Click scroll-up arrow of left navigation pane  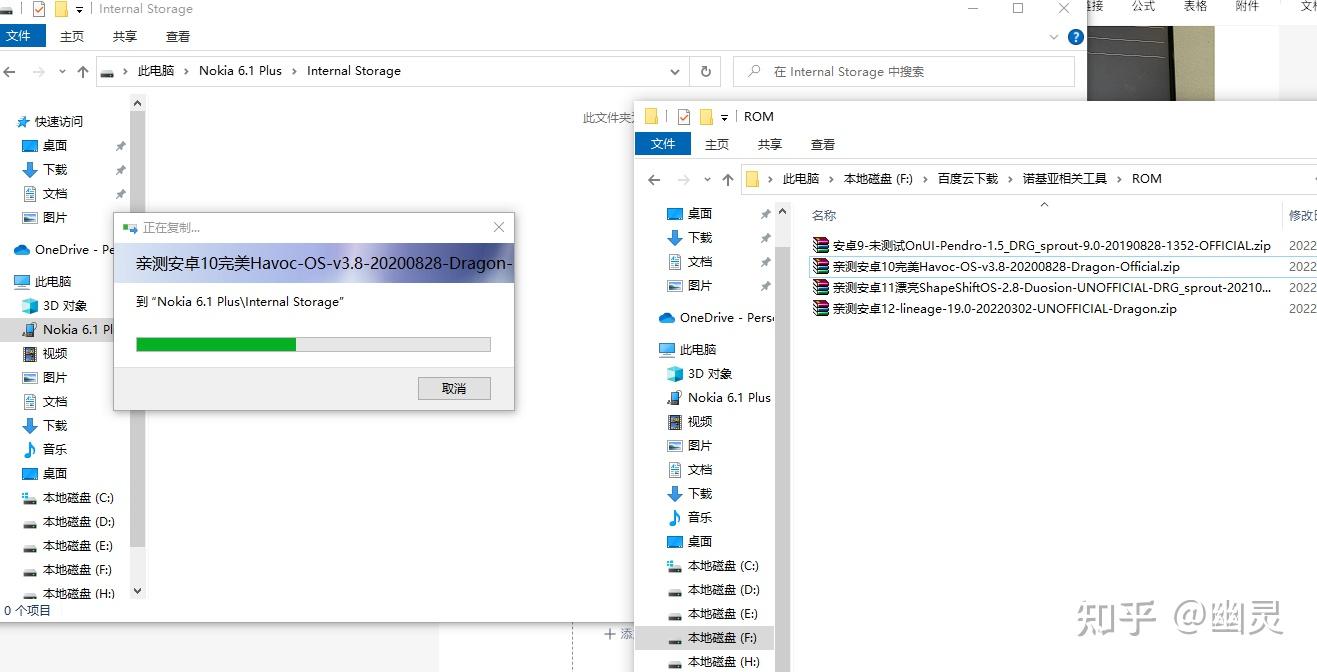coord(138,103)
